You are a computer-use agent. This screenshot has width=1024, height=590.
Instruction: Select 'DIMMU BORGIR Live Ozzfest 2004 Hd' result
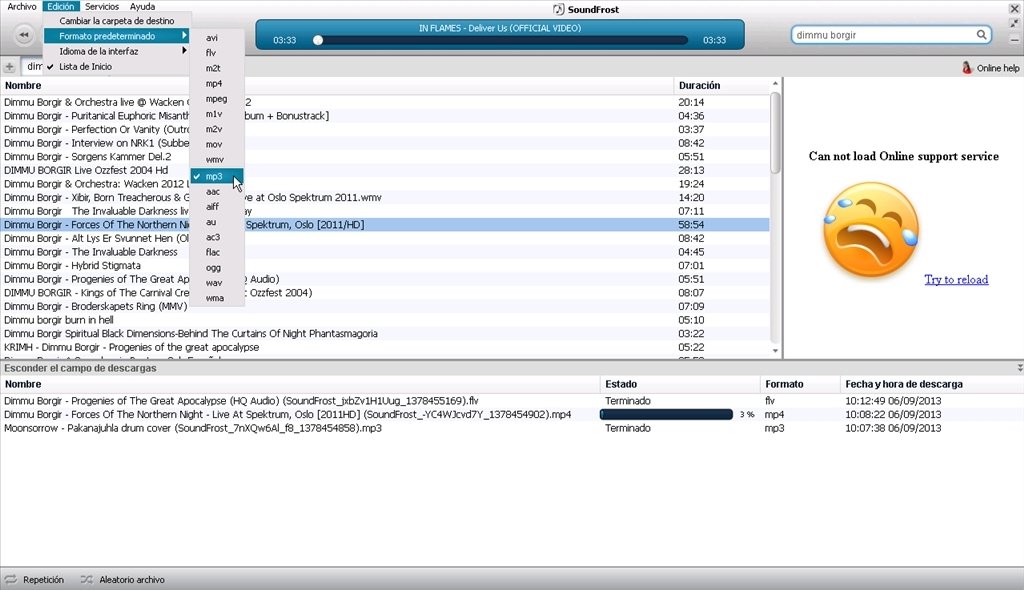[x=385, y=170]
